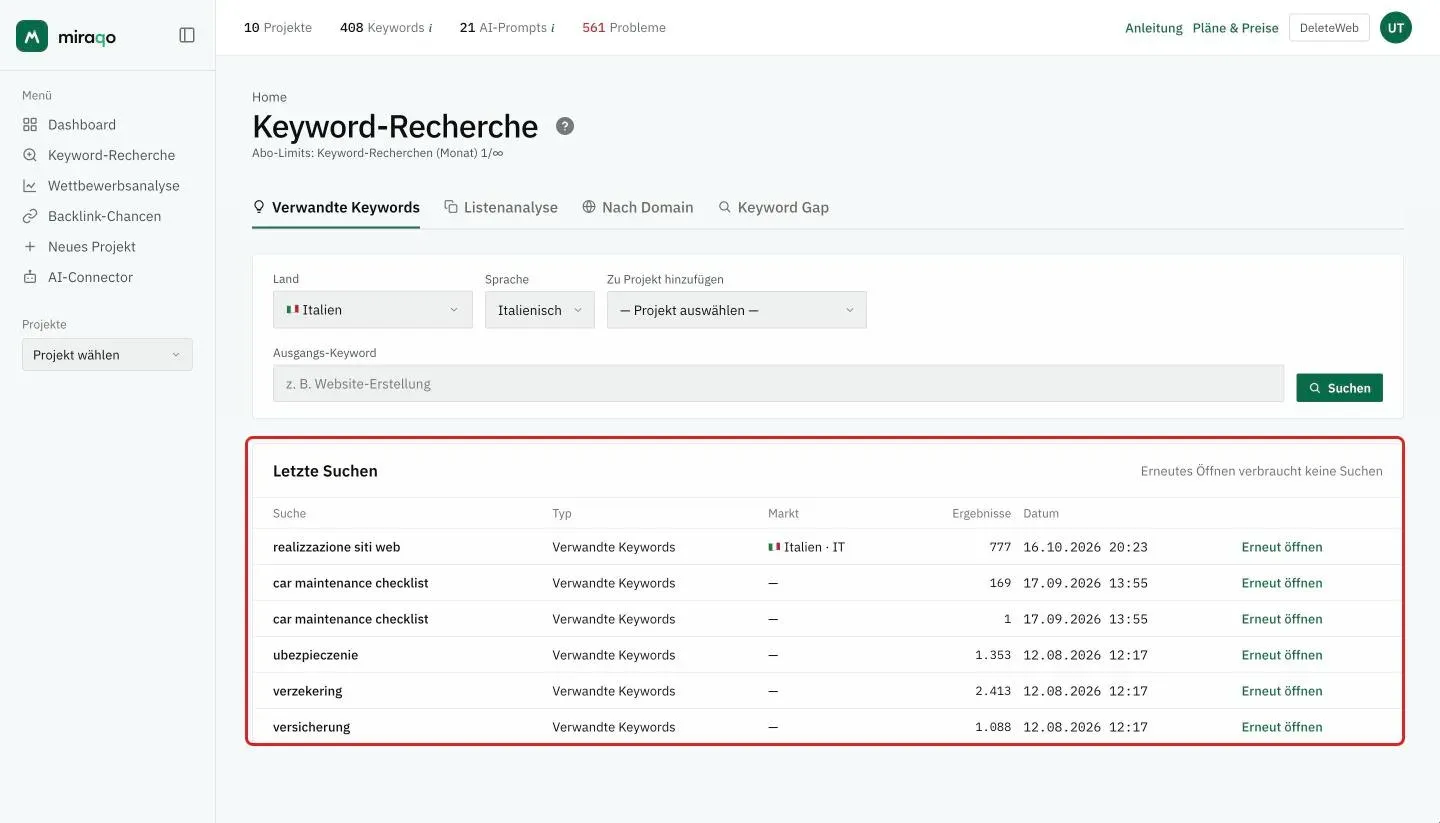Click the plus icon for Neues Projekt

pos(30,247)
